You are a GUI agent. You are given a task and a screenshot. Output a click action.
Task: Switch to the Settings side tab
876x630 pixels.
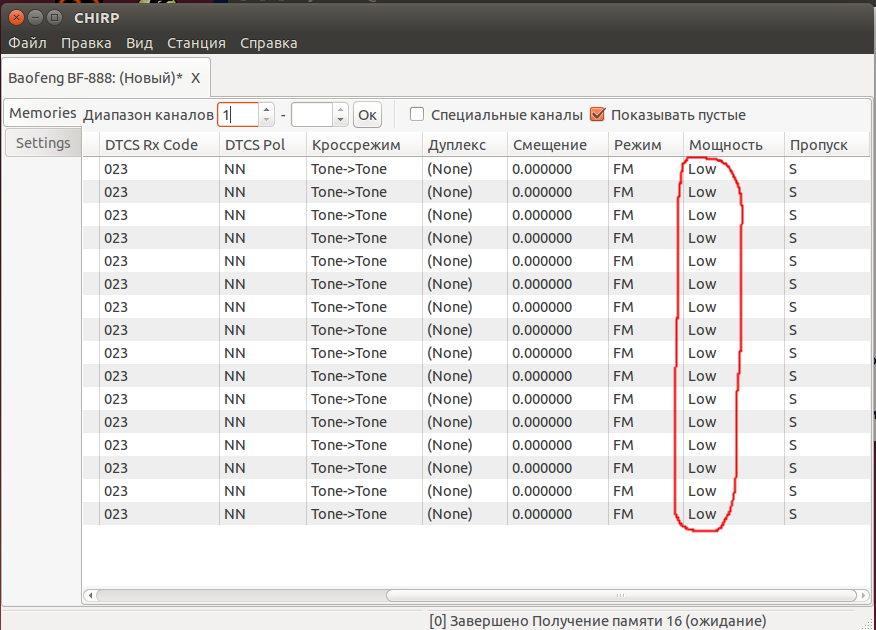[x=43, y=143]
